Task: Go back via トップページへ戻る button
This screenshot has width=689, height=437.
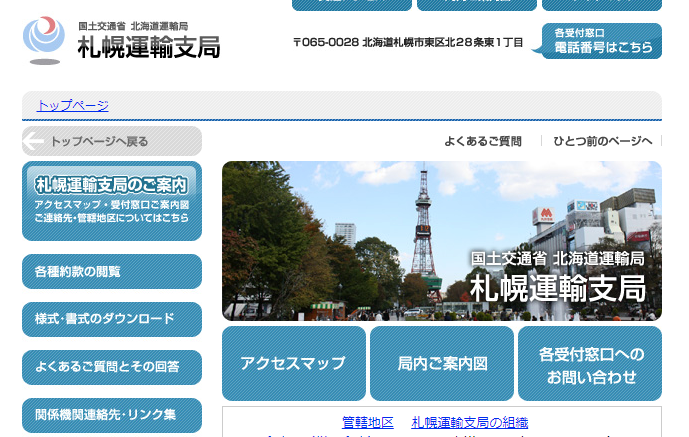Action: pyautogui.click(x=112, y=141)
